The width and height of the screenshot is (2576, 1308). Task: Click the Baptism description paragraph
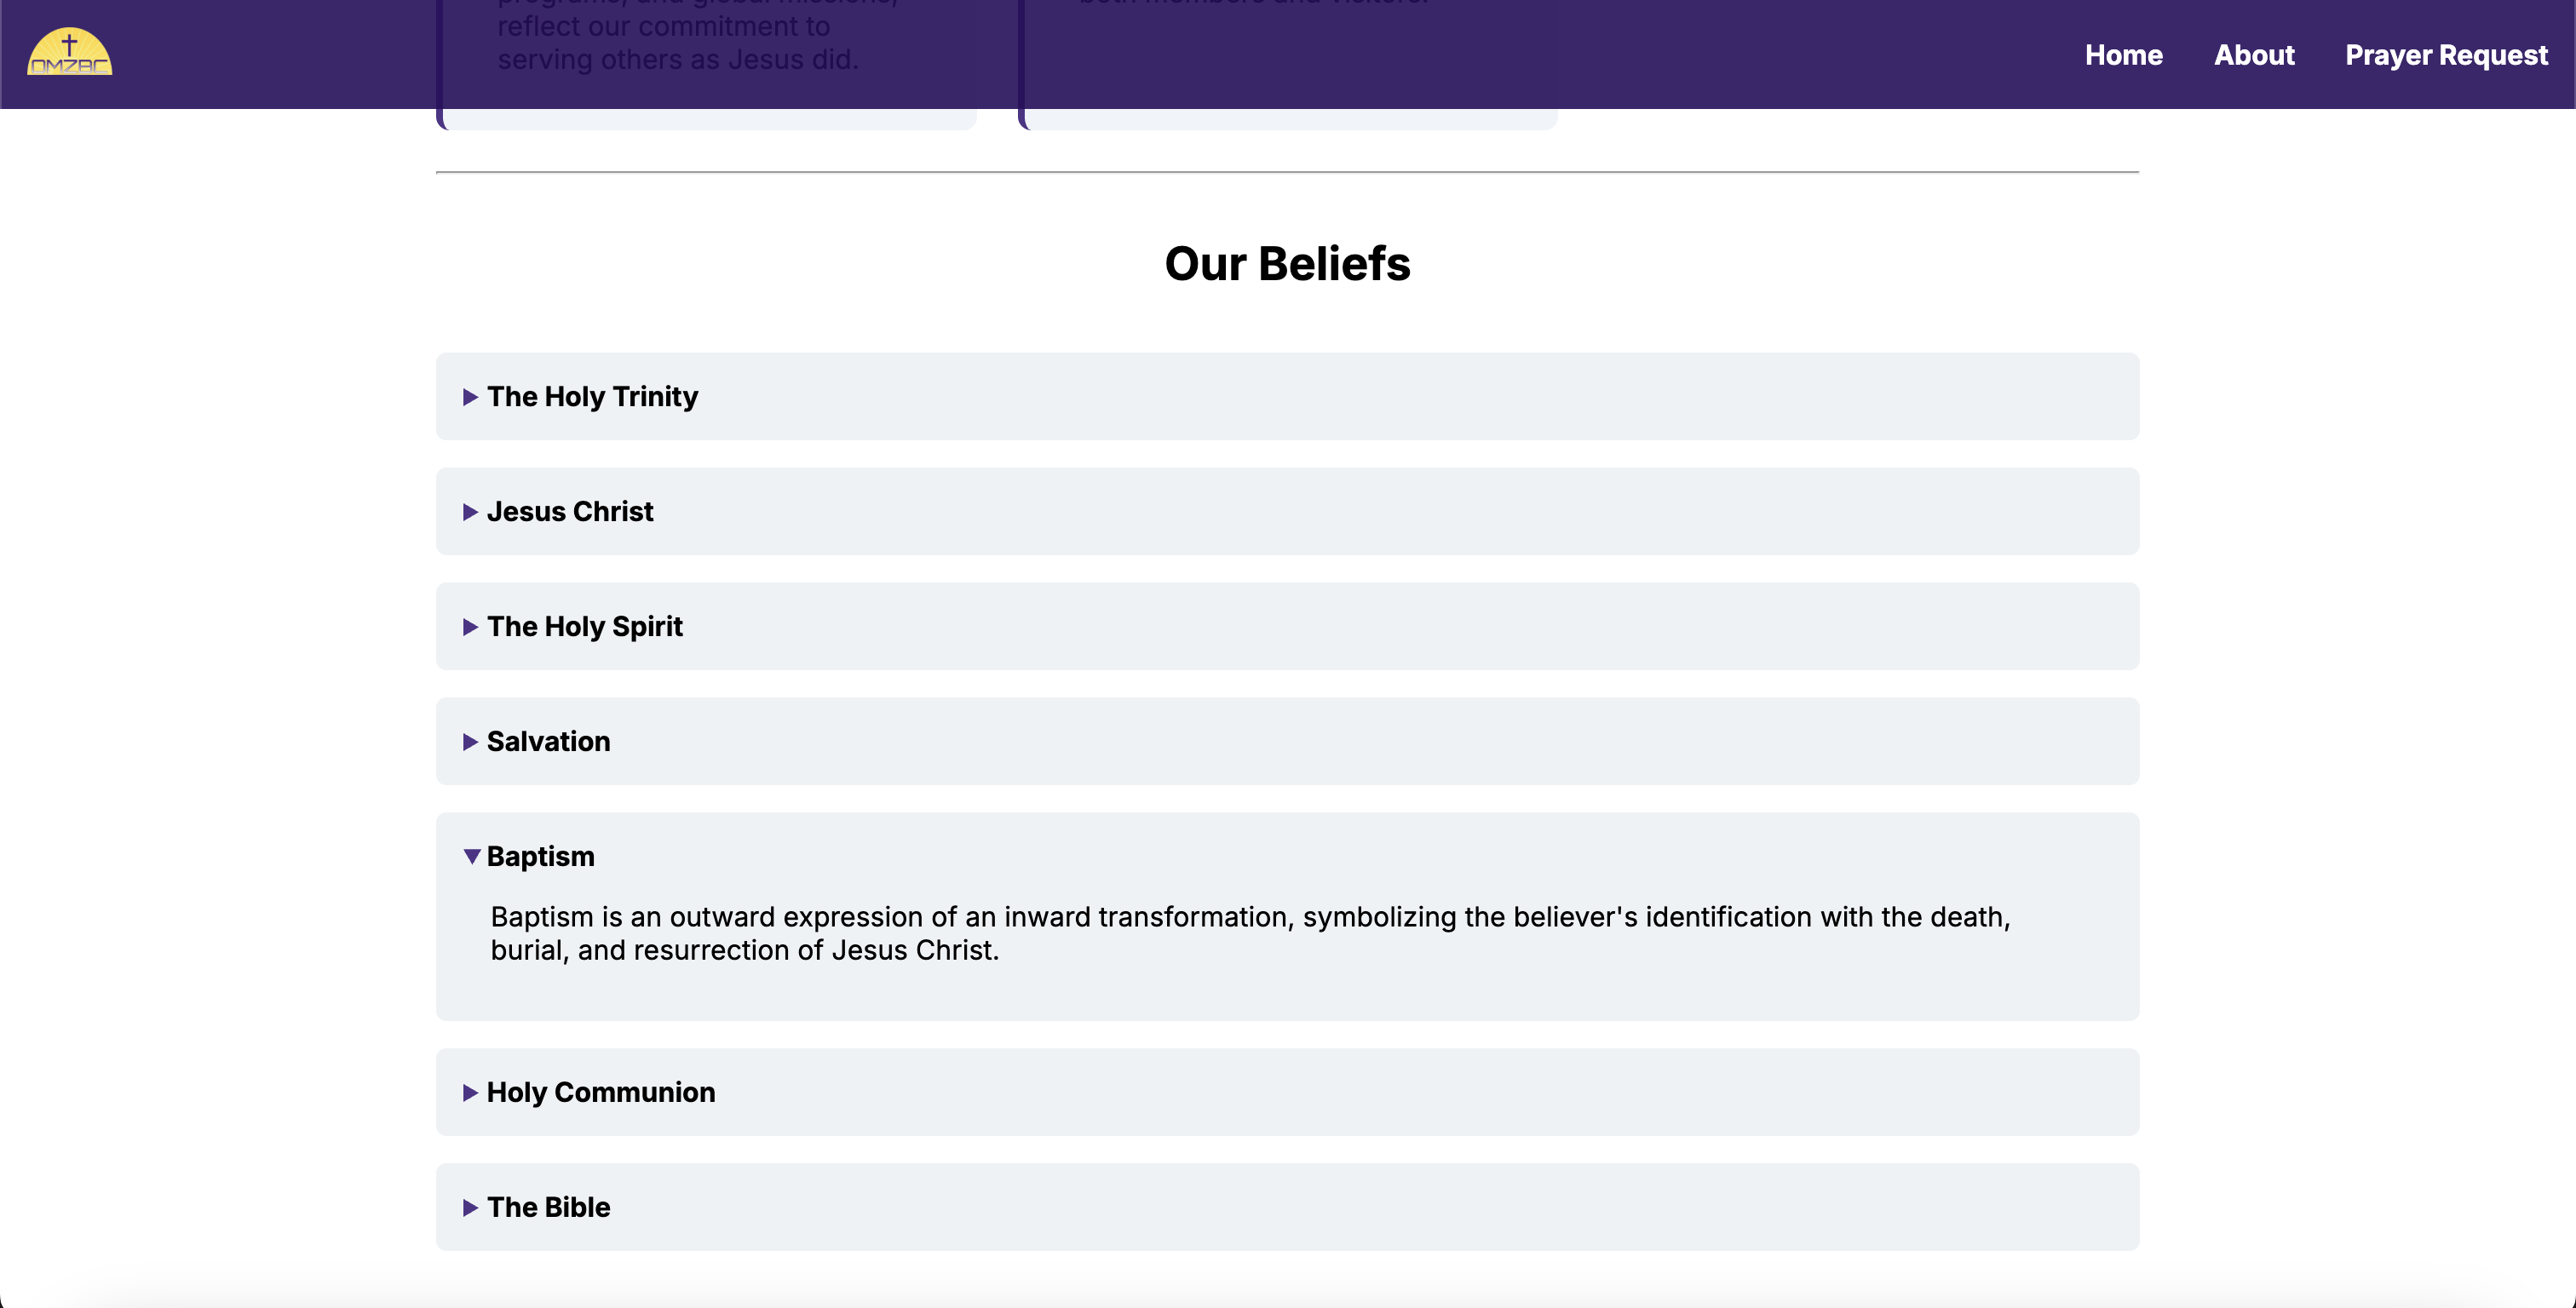1250,933
